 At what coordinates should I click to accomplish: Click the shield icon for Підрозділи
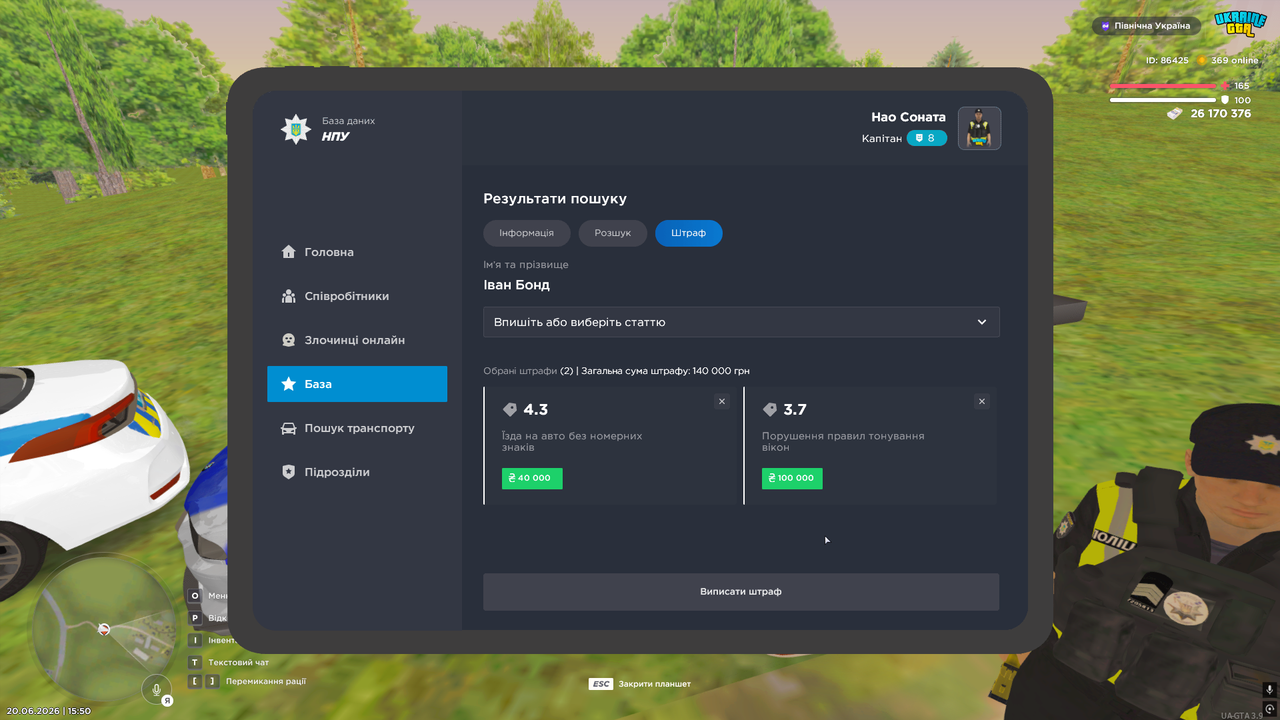coord(288,472)
